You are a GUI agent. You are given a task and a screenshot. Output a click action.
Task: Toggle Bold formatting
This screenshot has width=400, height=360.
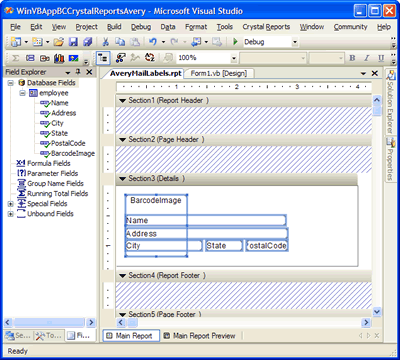click(352, 58)
